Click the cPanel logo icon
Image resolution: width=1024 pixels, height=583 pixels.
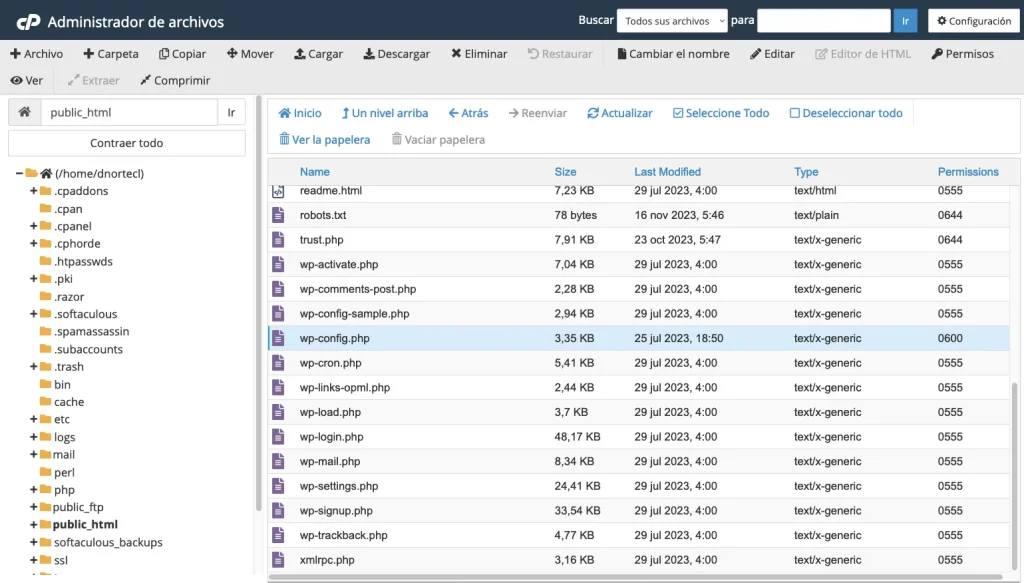[28, 22]
